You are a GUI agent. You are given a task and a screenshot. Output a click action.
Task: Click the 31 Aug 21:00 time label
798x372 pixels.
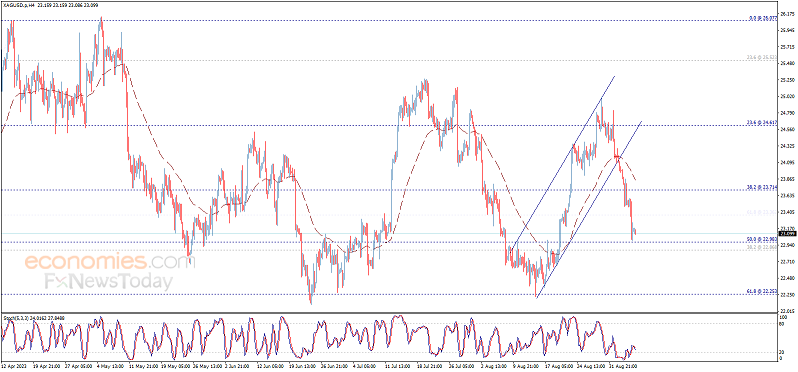point(624,365)
